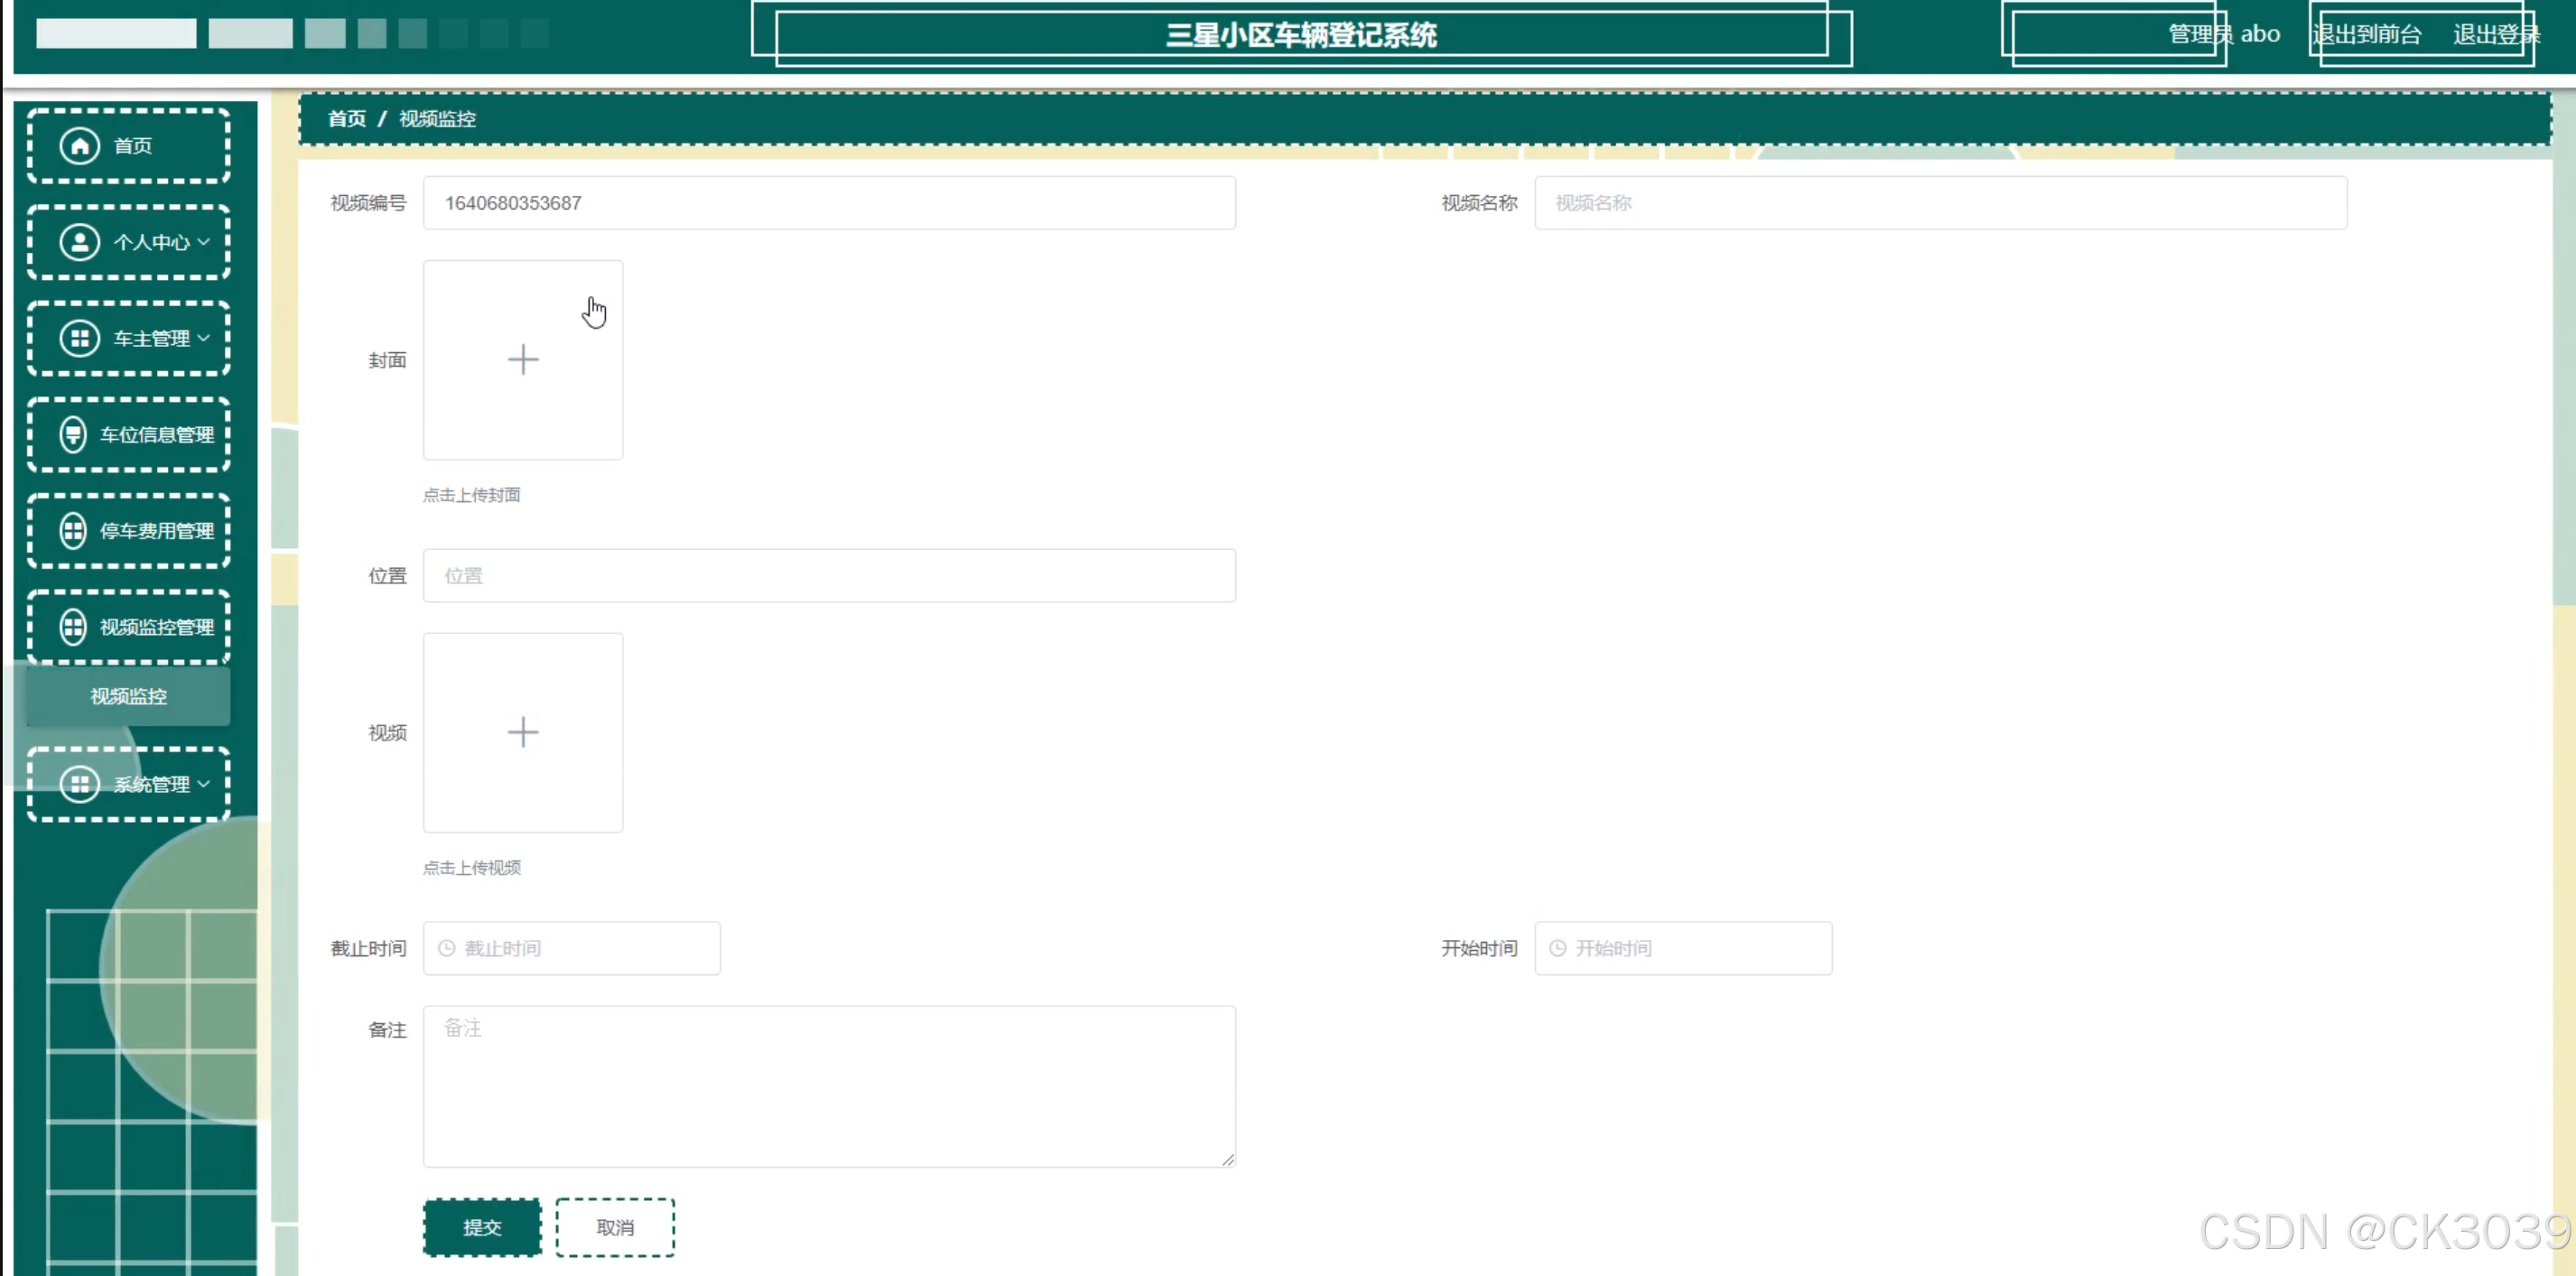Viewport: 2576px width, 1276px height.
Task: Click the 个人中心 user avatar icon
Action: 80,242
